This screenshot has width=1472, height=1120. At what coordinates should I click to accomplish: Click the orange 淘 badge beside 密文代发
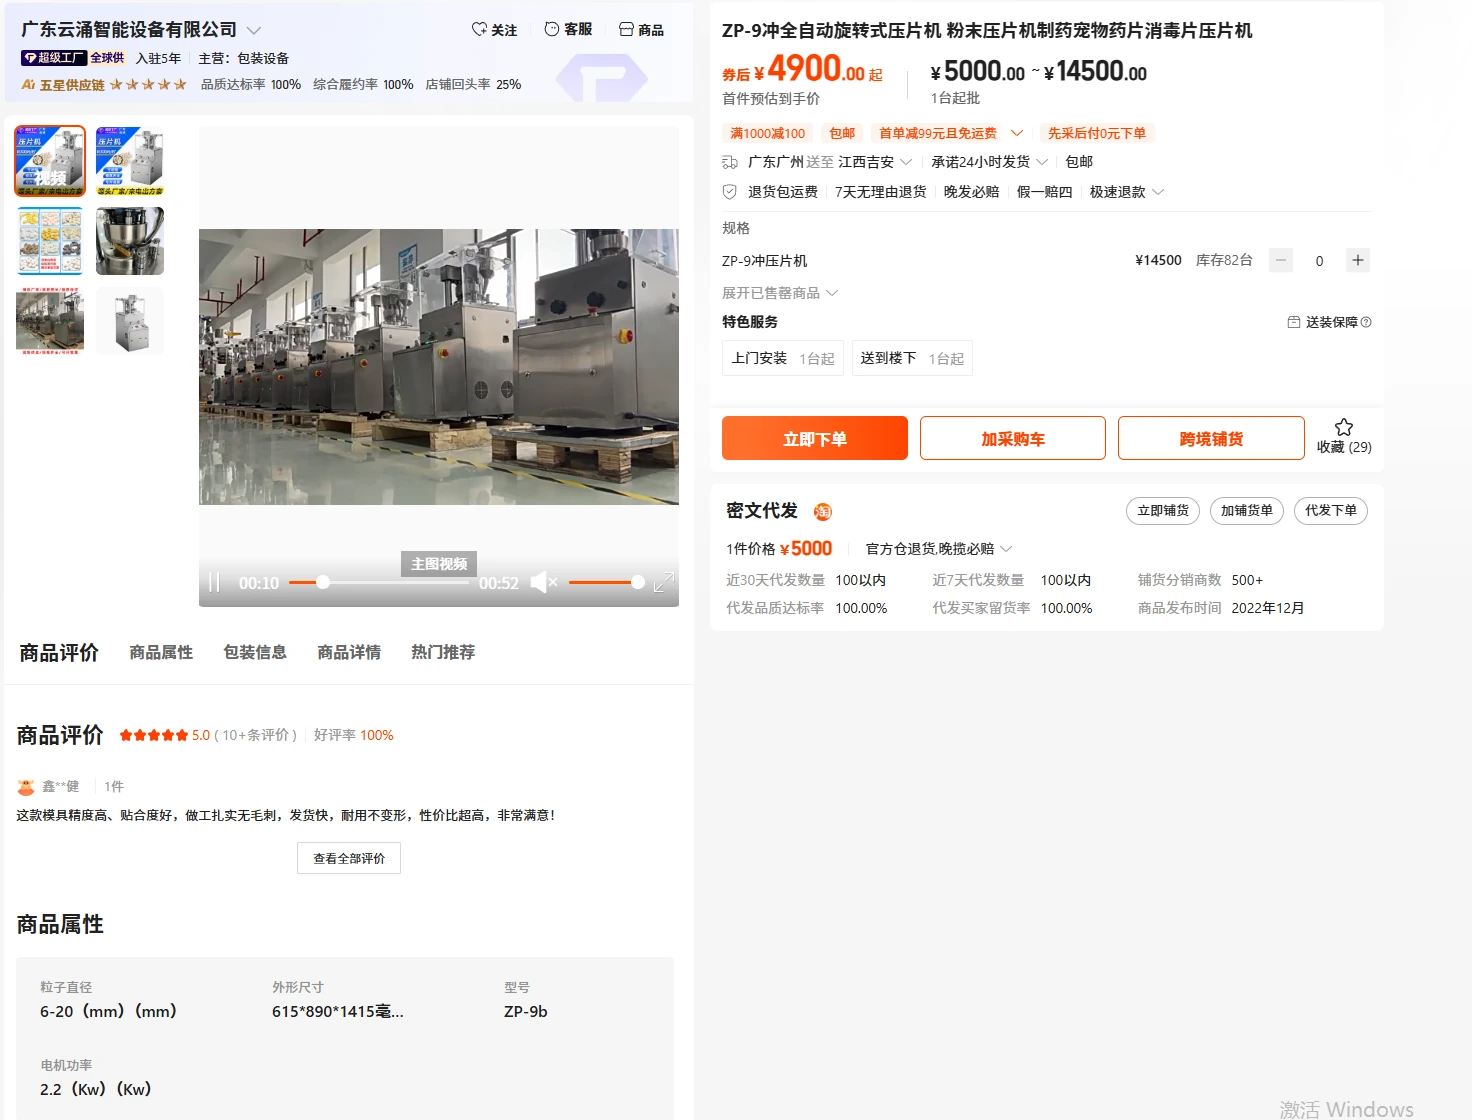tap(822, 512)
